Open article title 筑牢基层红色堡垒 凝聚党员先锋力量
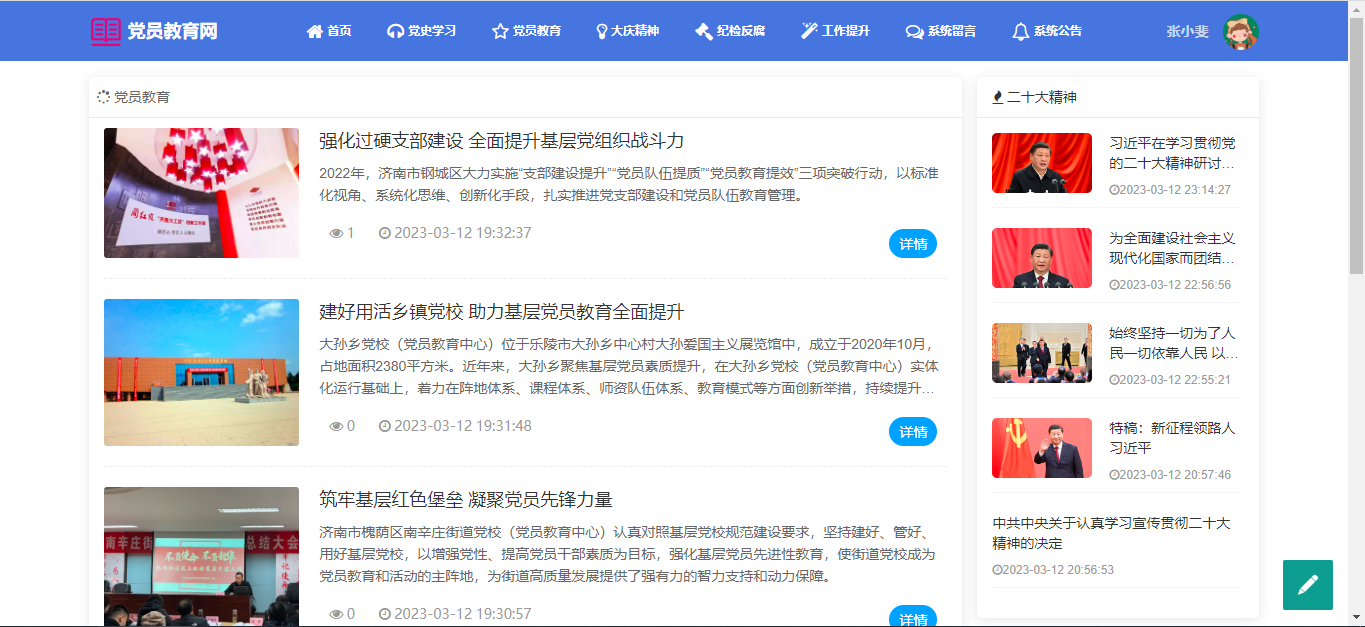 [x=466, y=500]
